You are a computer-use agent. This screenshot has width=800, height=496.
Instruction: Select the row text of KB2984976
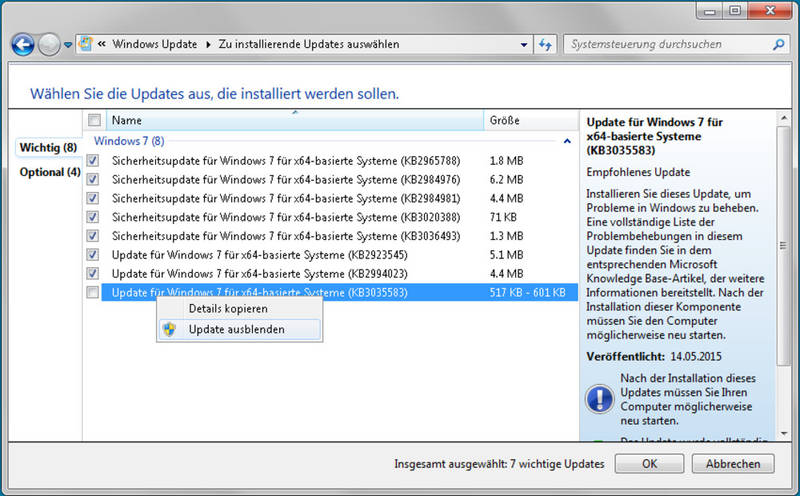pyautogui.click(x=286, y=180)
